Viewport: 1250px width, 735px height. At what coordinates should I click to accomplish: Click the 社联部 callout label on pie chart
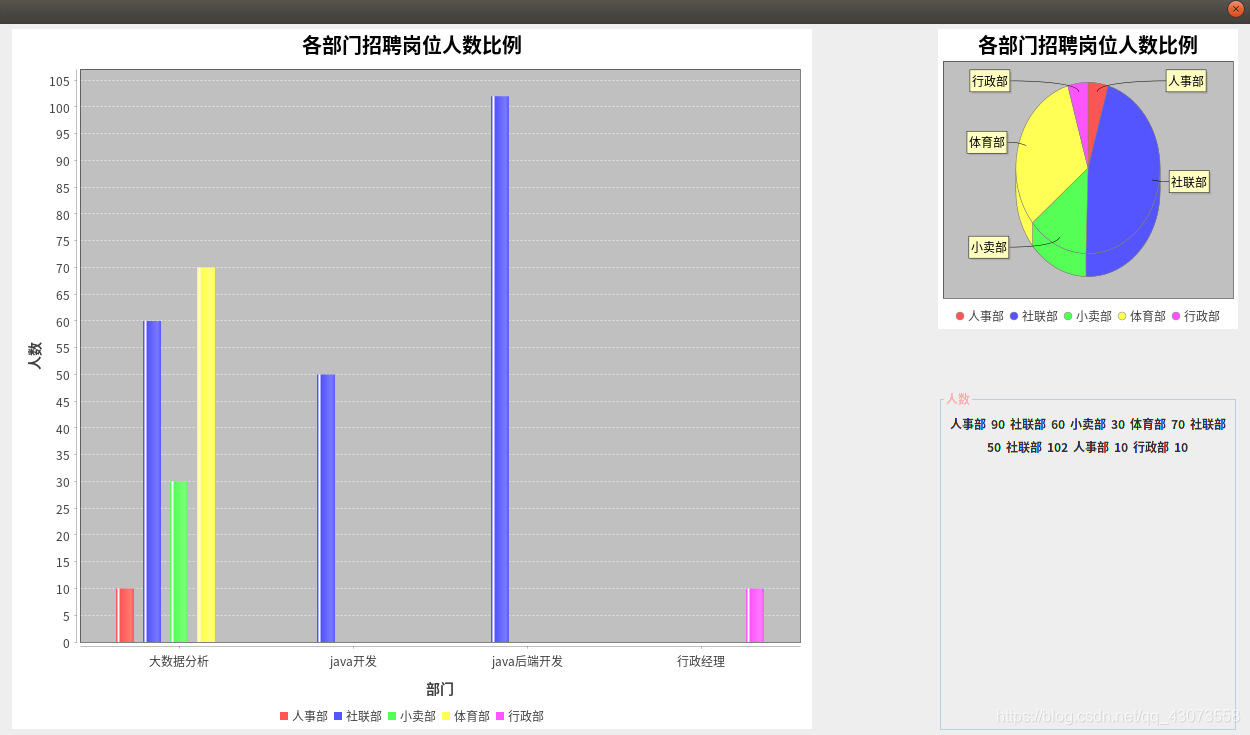[x=1189, y=182]
